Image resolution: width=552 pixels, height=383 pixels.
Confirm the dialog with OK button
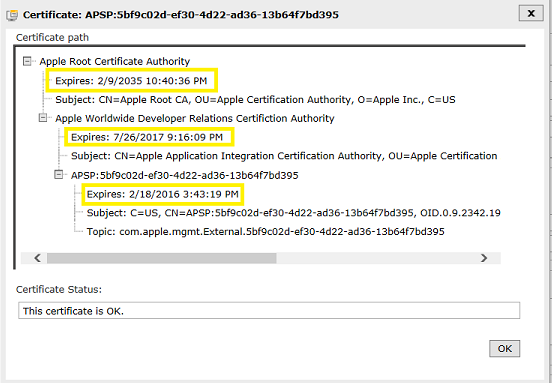504,349
